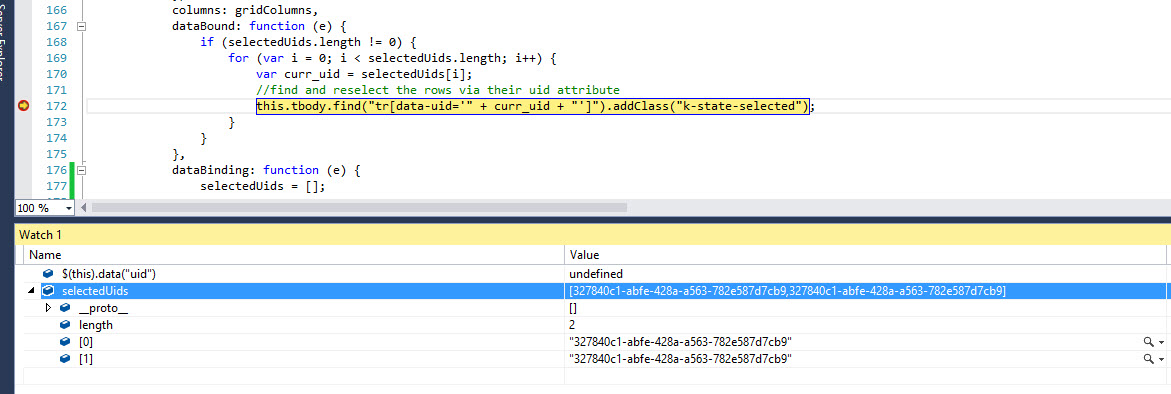Click the empty new watch row Name field
Viewport: 1171px width, 394px height.
(x=294, y=376)
